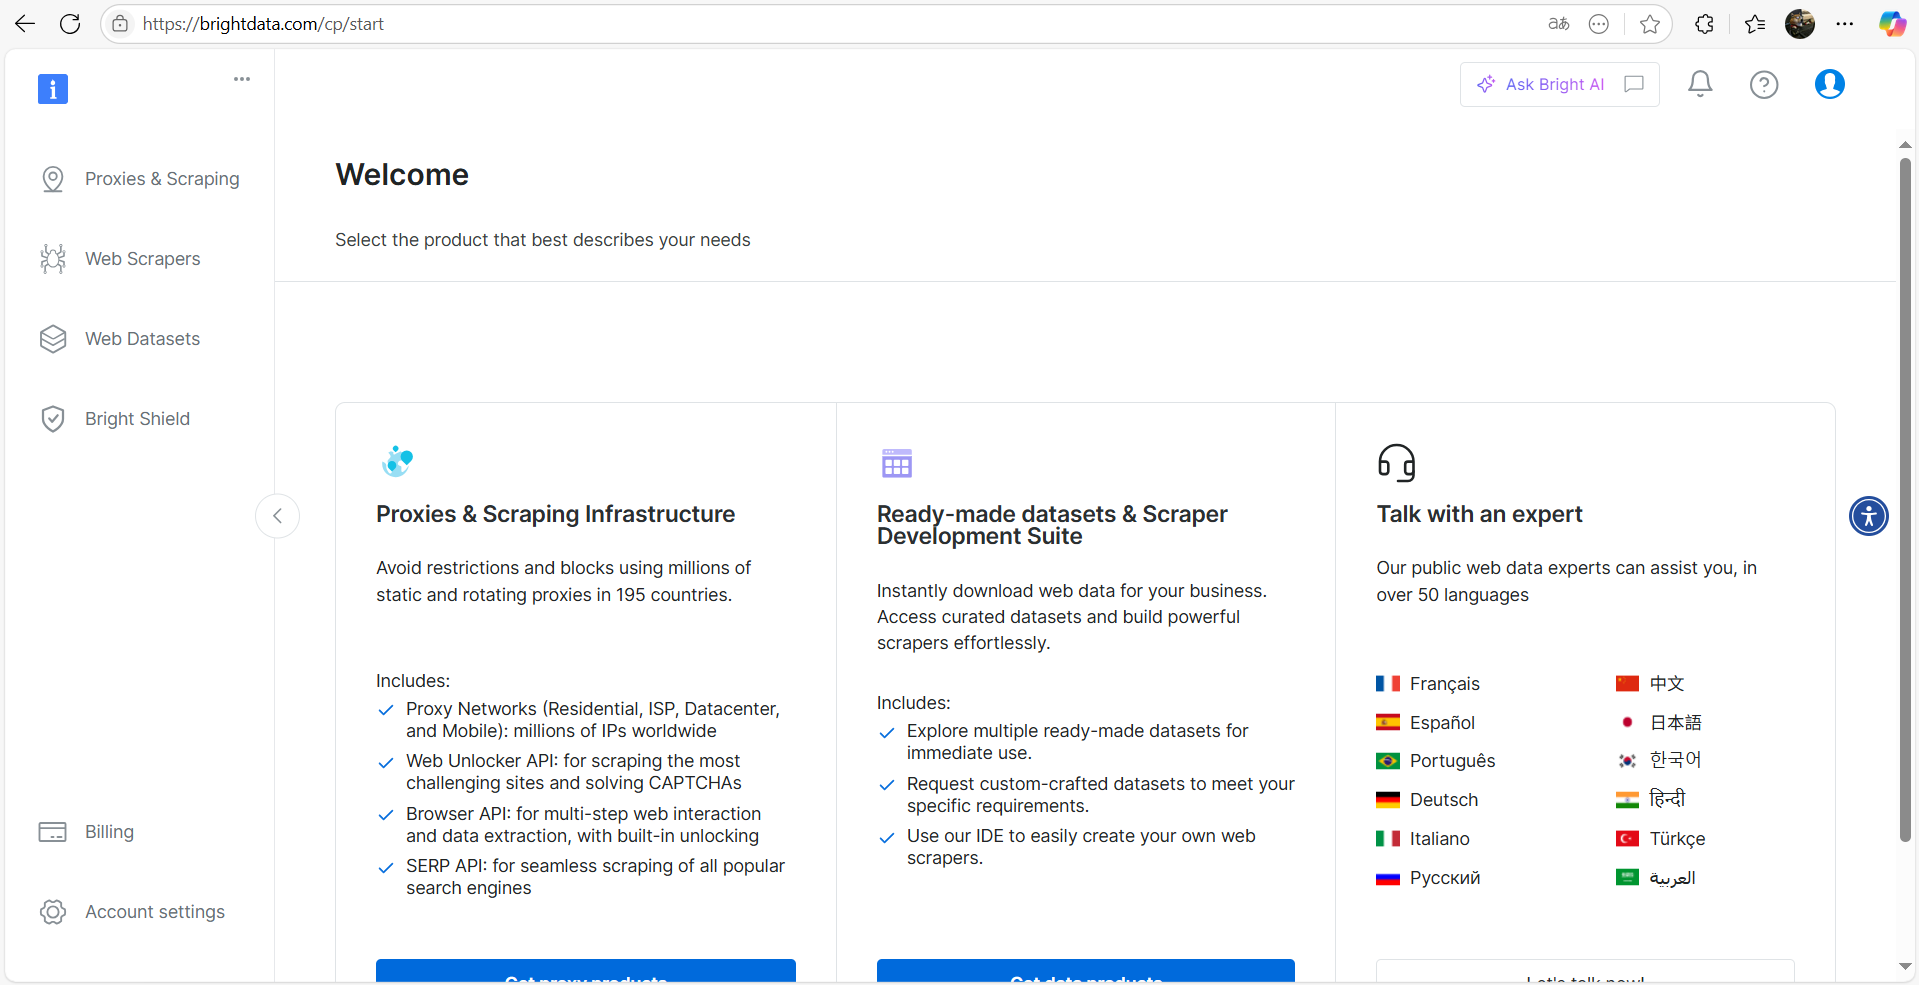Open the Billing page
This screenshot has width=1919, height=985.
[x=109, y=832]
